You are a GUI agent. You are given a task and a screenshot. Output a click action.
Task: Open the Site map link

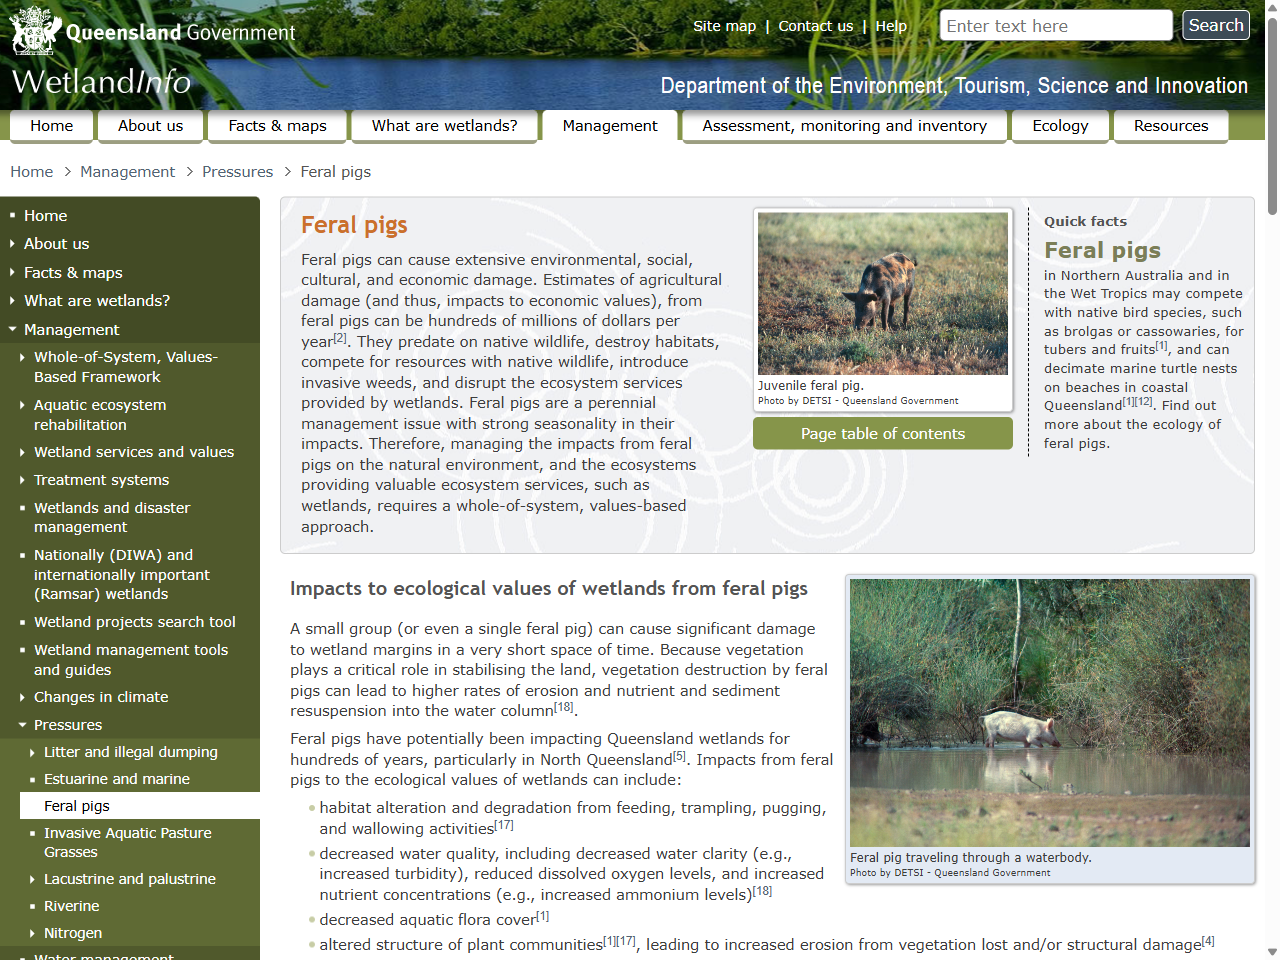tap(724, 26)
